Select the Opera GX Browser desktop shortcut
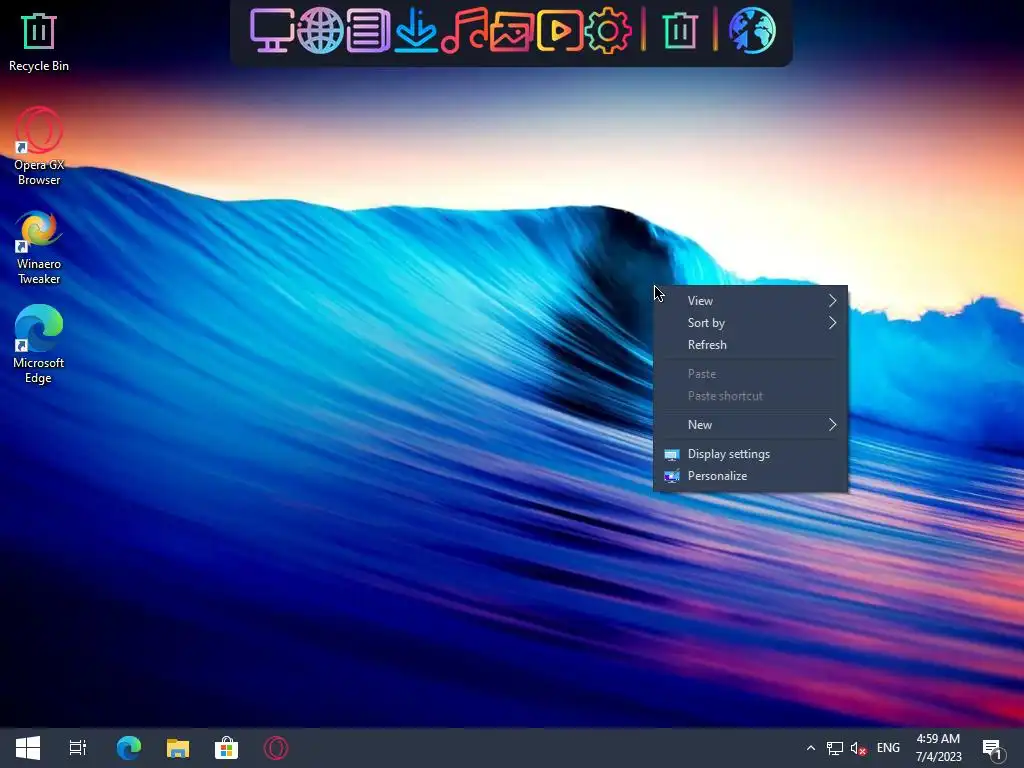This screenshot has width=1024, height=768. [x=39, y=146]
